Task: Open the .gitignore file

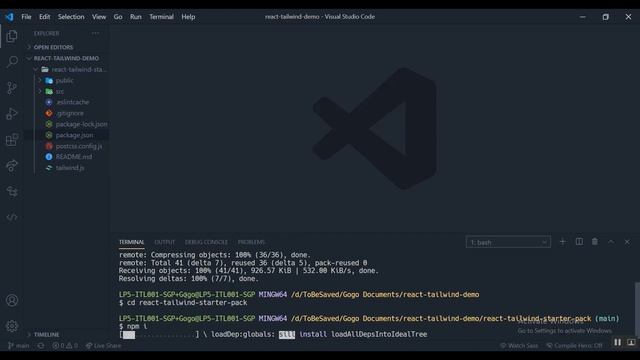Action: coord(70,113)
